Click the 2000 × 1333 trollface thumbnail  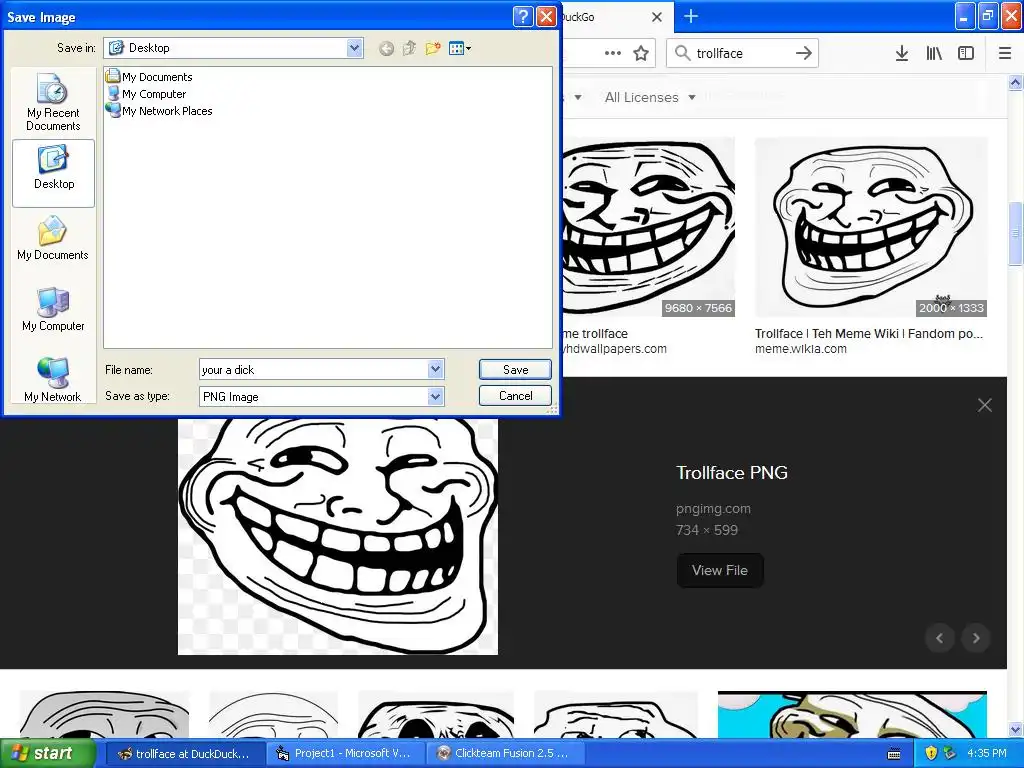pyautogui.click(x=871, y=227)
